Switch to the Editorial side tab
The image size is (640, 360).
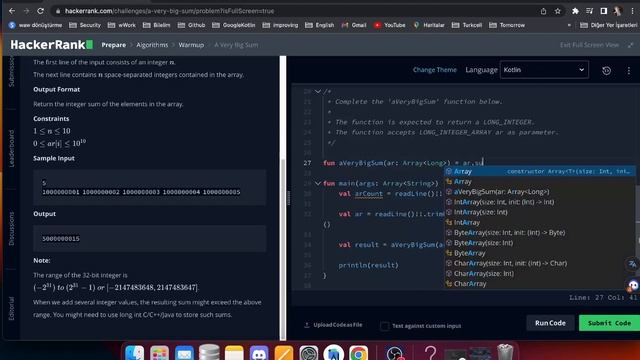11,308
